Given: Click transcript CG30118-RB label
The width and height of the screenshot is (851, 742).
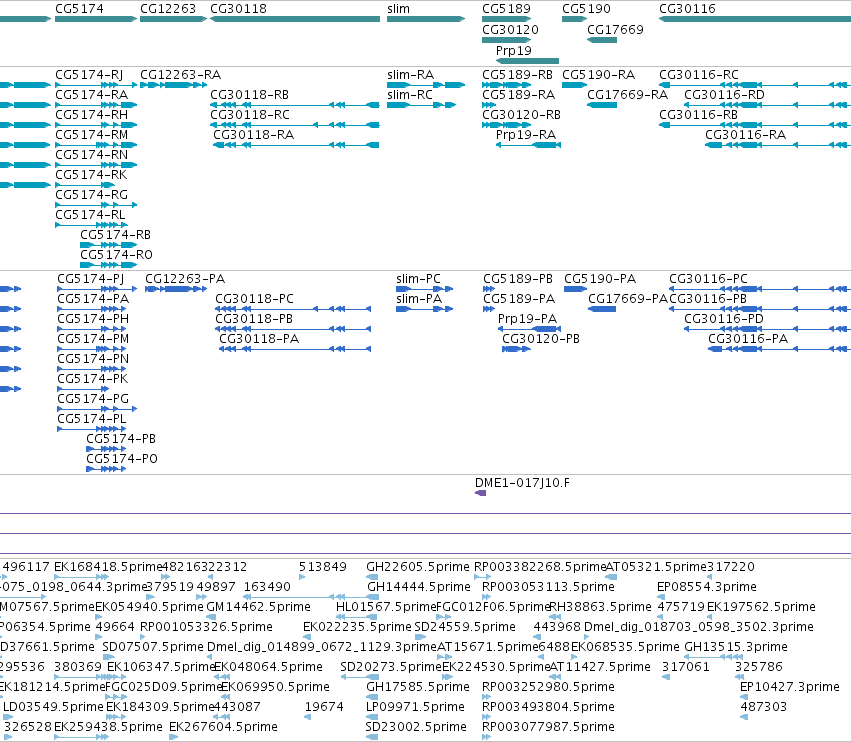Looking at the screenshot, I should pyautogui.click(x=250, y=95).
